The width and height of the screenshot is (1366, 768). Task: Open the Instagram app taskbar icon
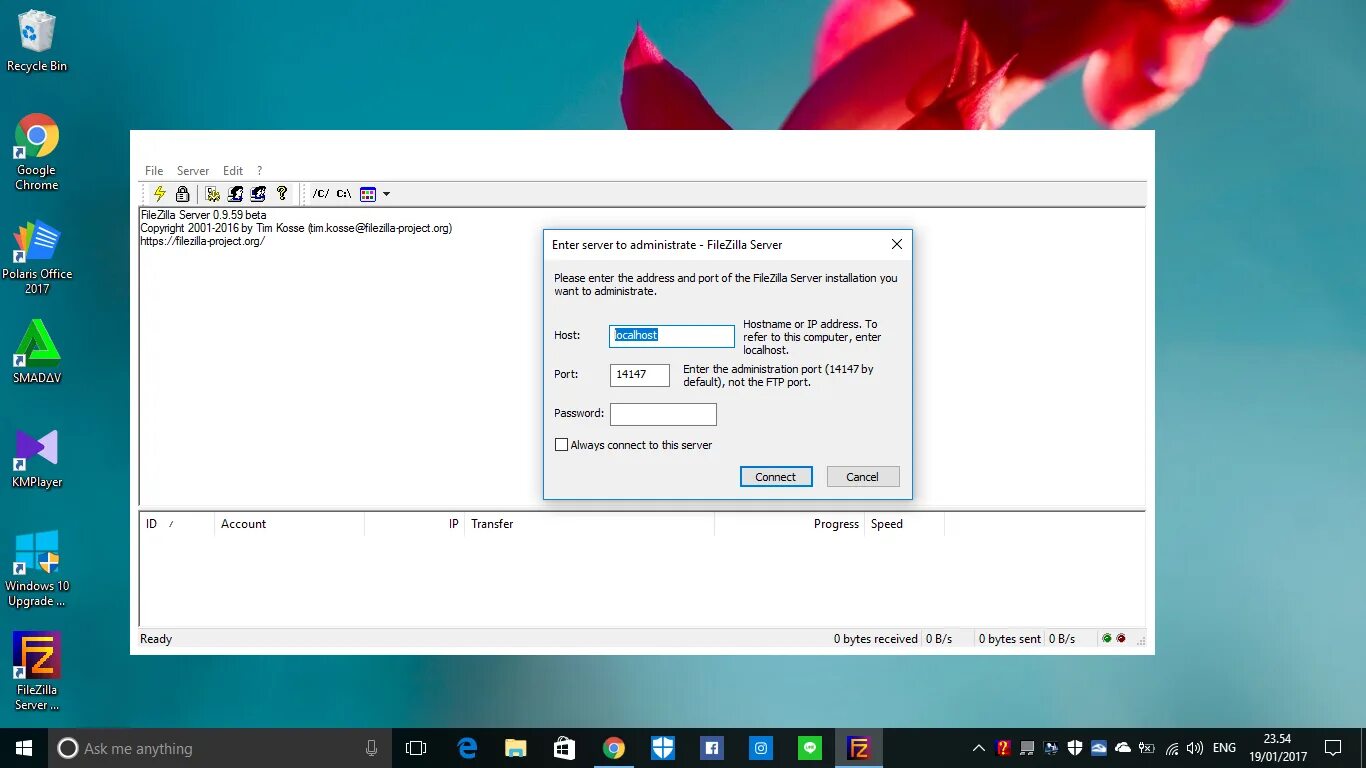[x=761, y=748]
